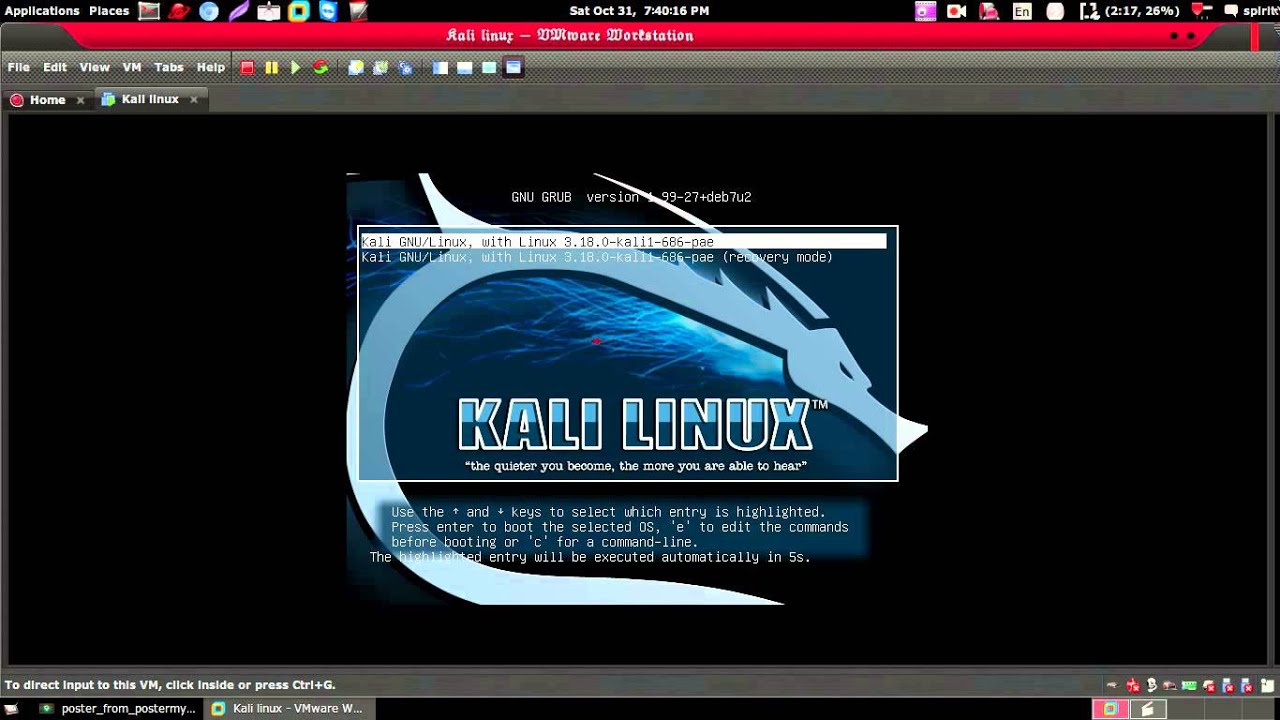Open the battery status (2:17, 26%) indicator
Image resolution: width=1280 pixels, height=720 pixels.
(1130, 11)
